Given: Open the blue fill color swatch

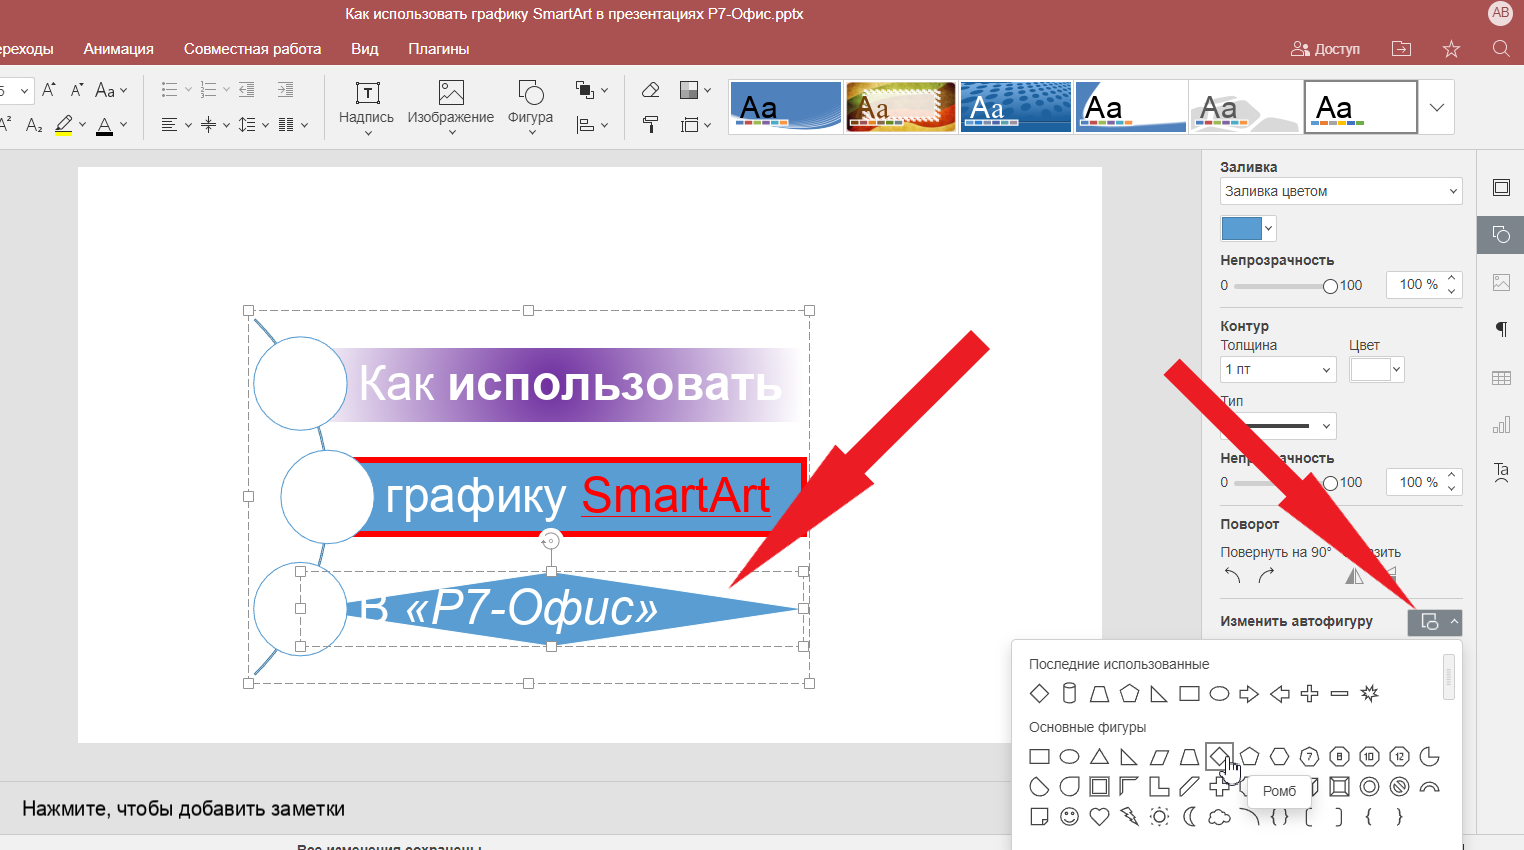Looking at the screenshot, I should [1248, 229].
